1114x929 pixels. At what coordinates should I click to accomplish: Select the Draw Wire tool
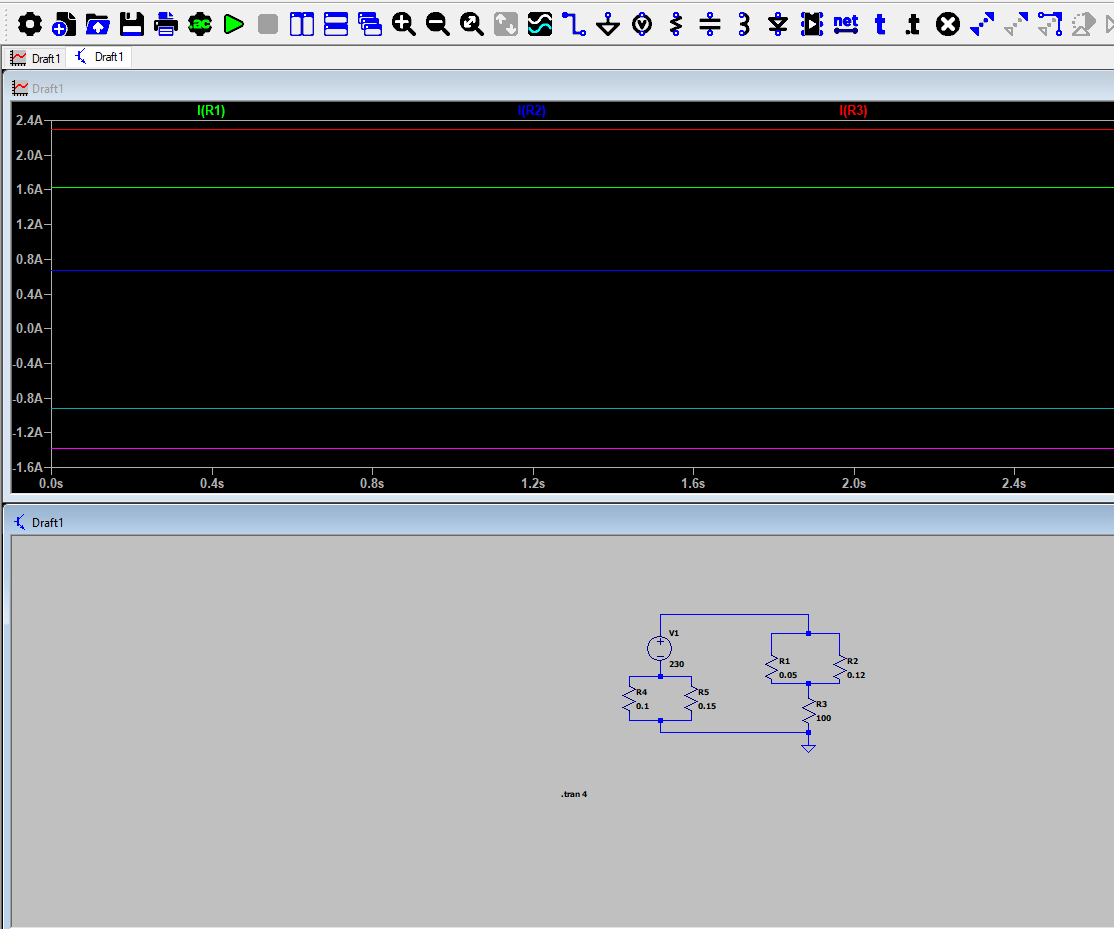click(x=574, y=24)
